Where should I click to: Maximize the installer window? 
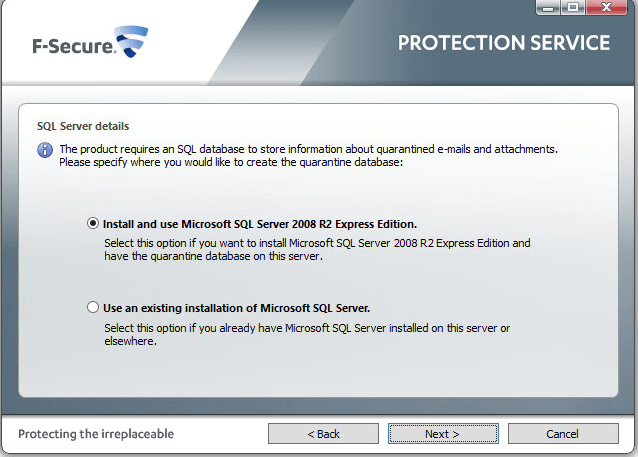(x=574, y=8)
